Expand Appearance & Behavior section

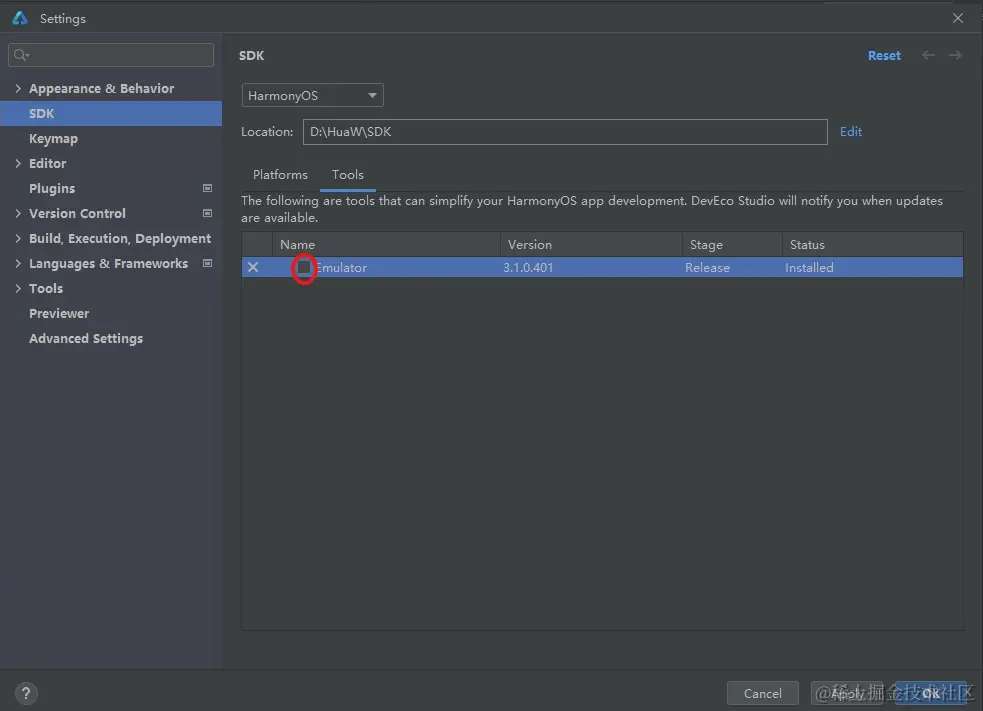tap(18, 88)
